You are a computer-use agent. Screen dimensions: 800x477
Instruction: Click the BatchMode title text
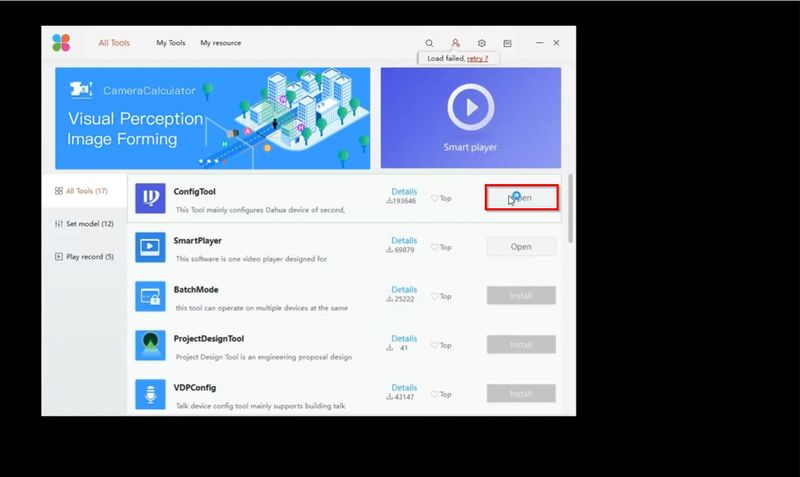point(196,289)
